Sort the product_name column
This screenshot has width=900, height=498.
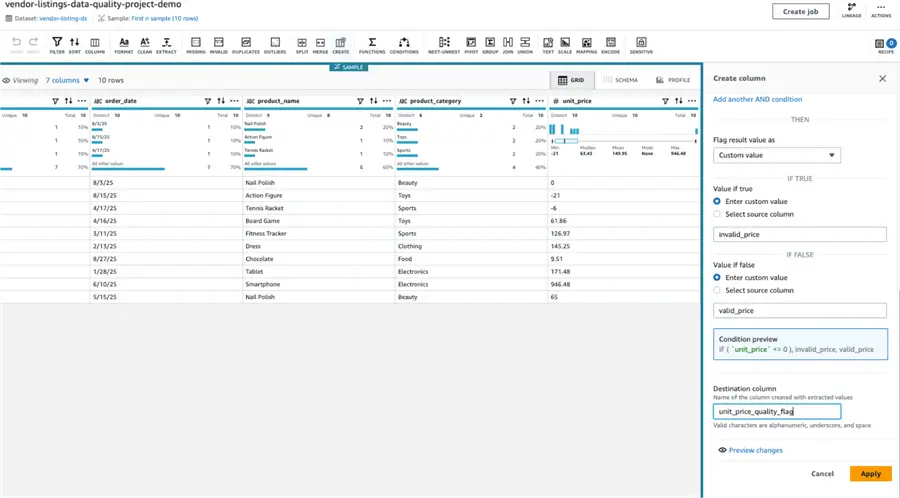coord(374,101)
